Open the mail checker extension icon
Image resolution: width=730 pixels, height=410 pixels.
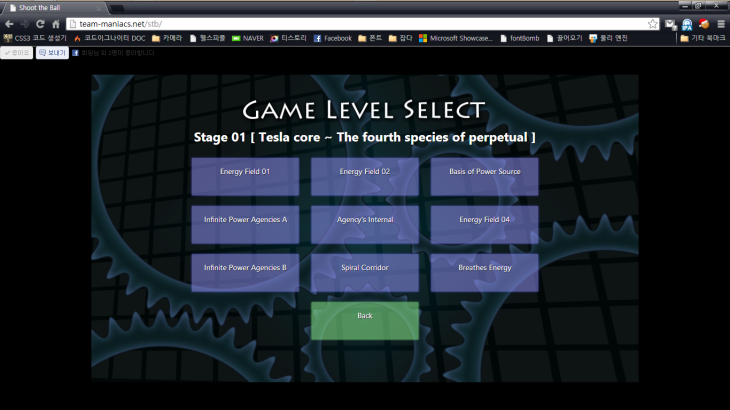point(670,24)
